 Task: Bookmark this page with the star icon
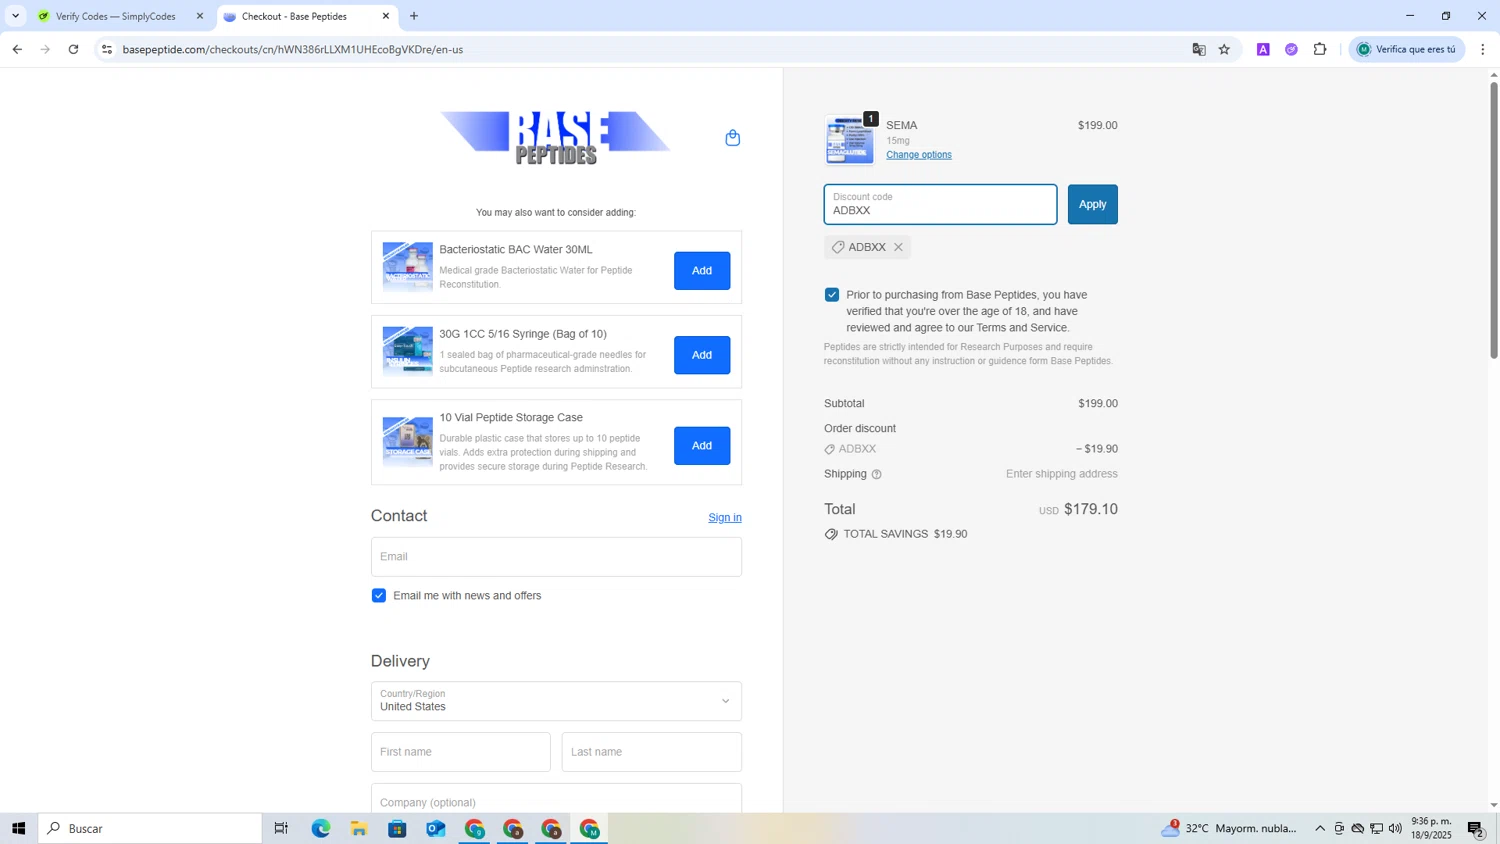1224,49
